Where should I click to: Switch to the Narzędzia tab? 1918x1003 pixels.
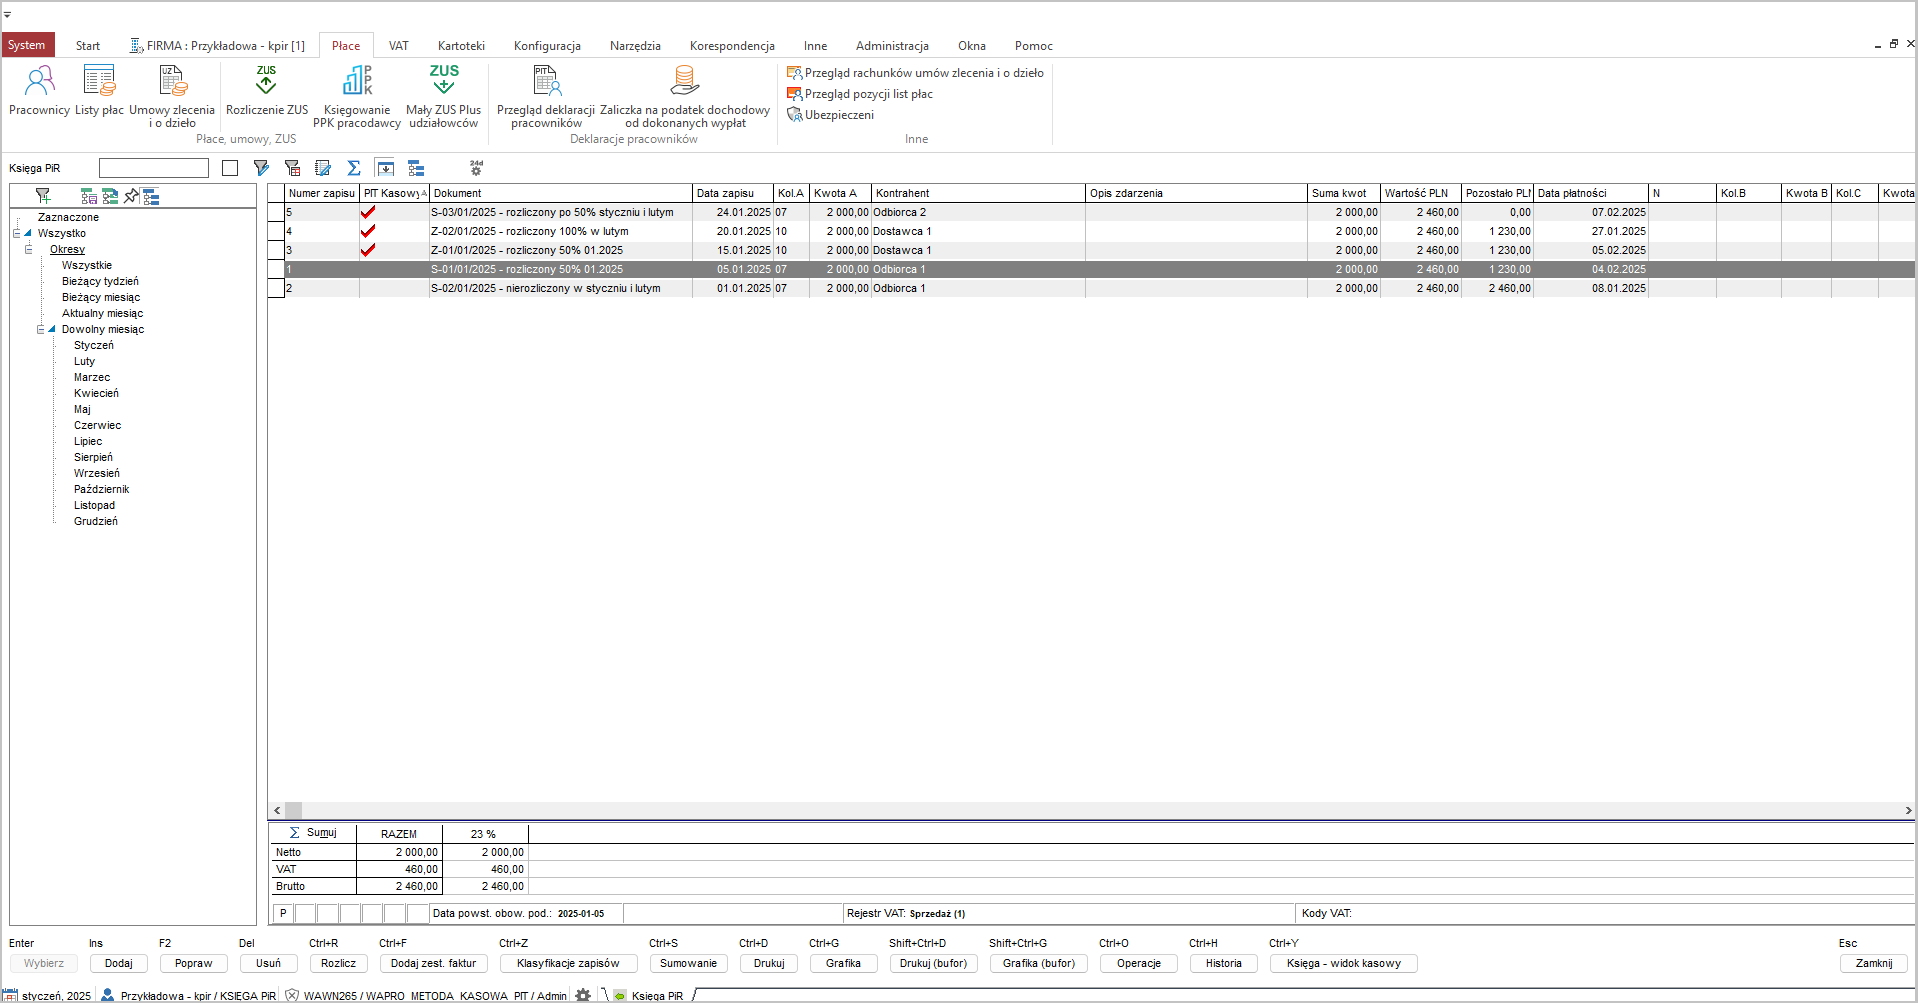(635, 46)
